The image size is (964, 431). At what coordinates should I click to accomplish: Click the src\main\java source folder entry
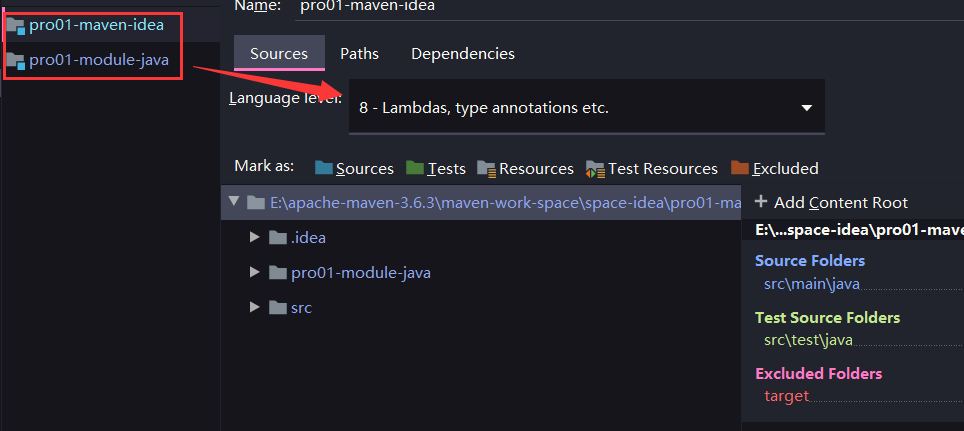pos(812,284)
